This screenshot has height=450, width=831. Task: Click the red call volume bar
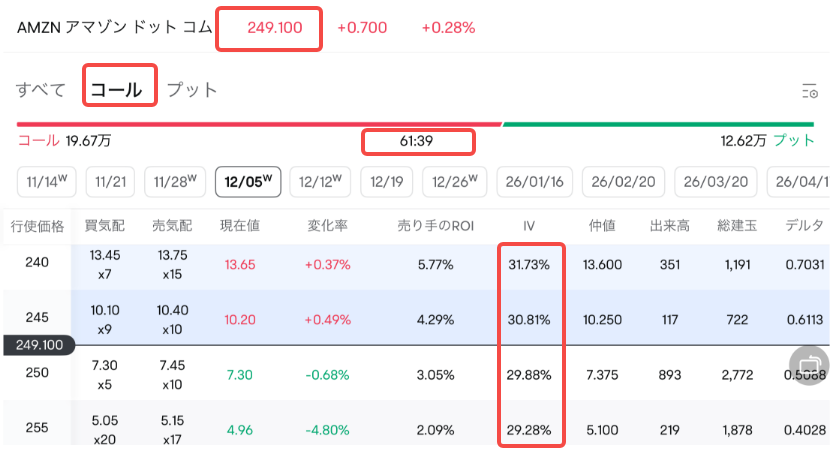click(259, 125)
